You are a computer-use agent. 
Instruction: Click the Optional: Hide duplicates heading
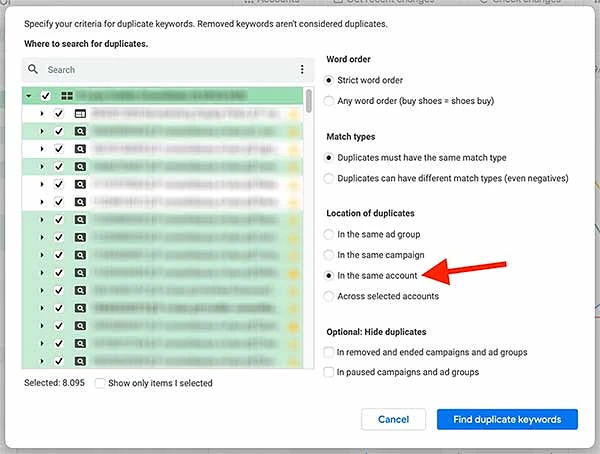click(x=376, y=332)
